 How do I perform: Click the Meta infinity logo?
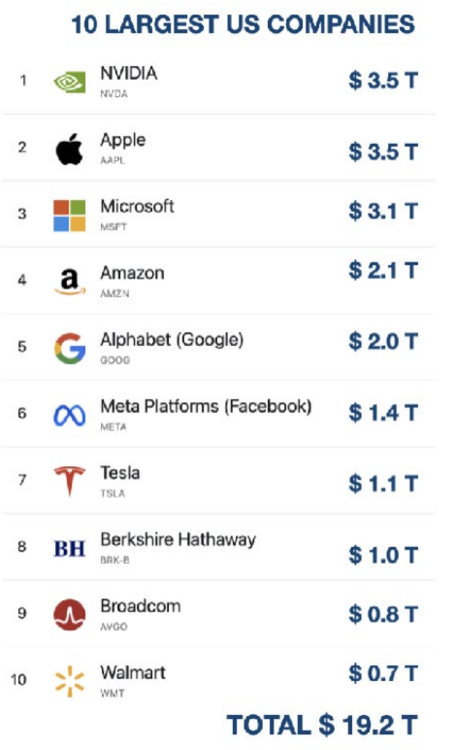[x=69, y=415]
